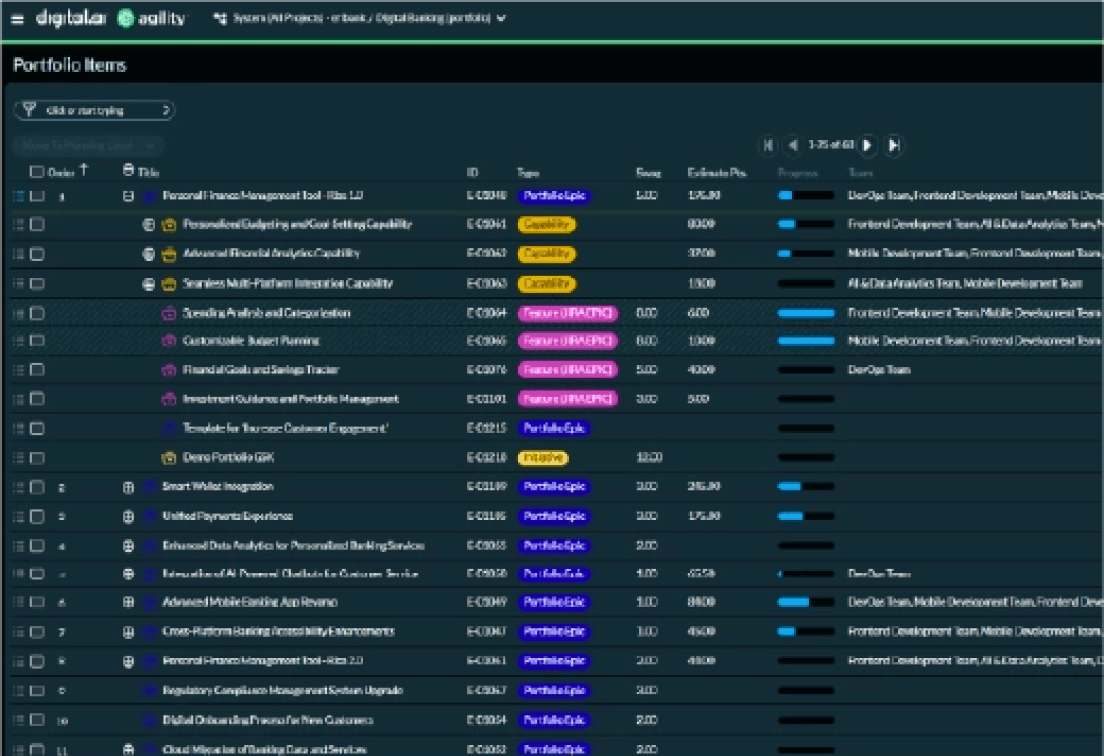The height and width of the screenshot is (756, 1104).
Task: Click the purple feature icon beside Customizable Budget Planning
Action: coord(169,341)
